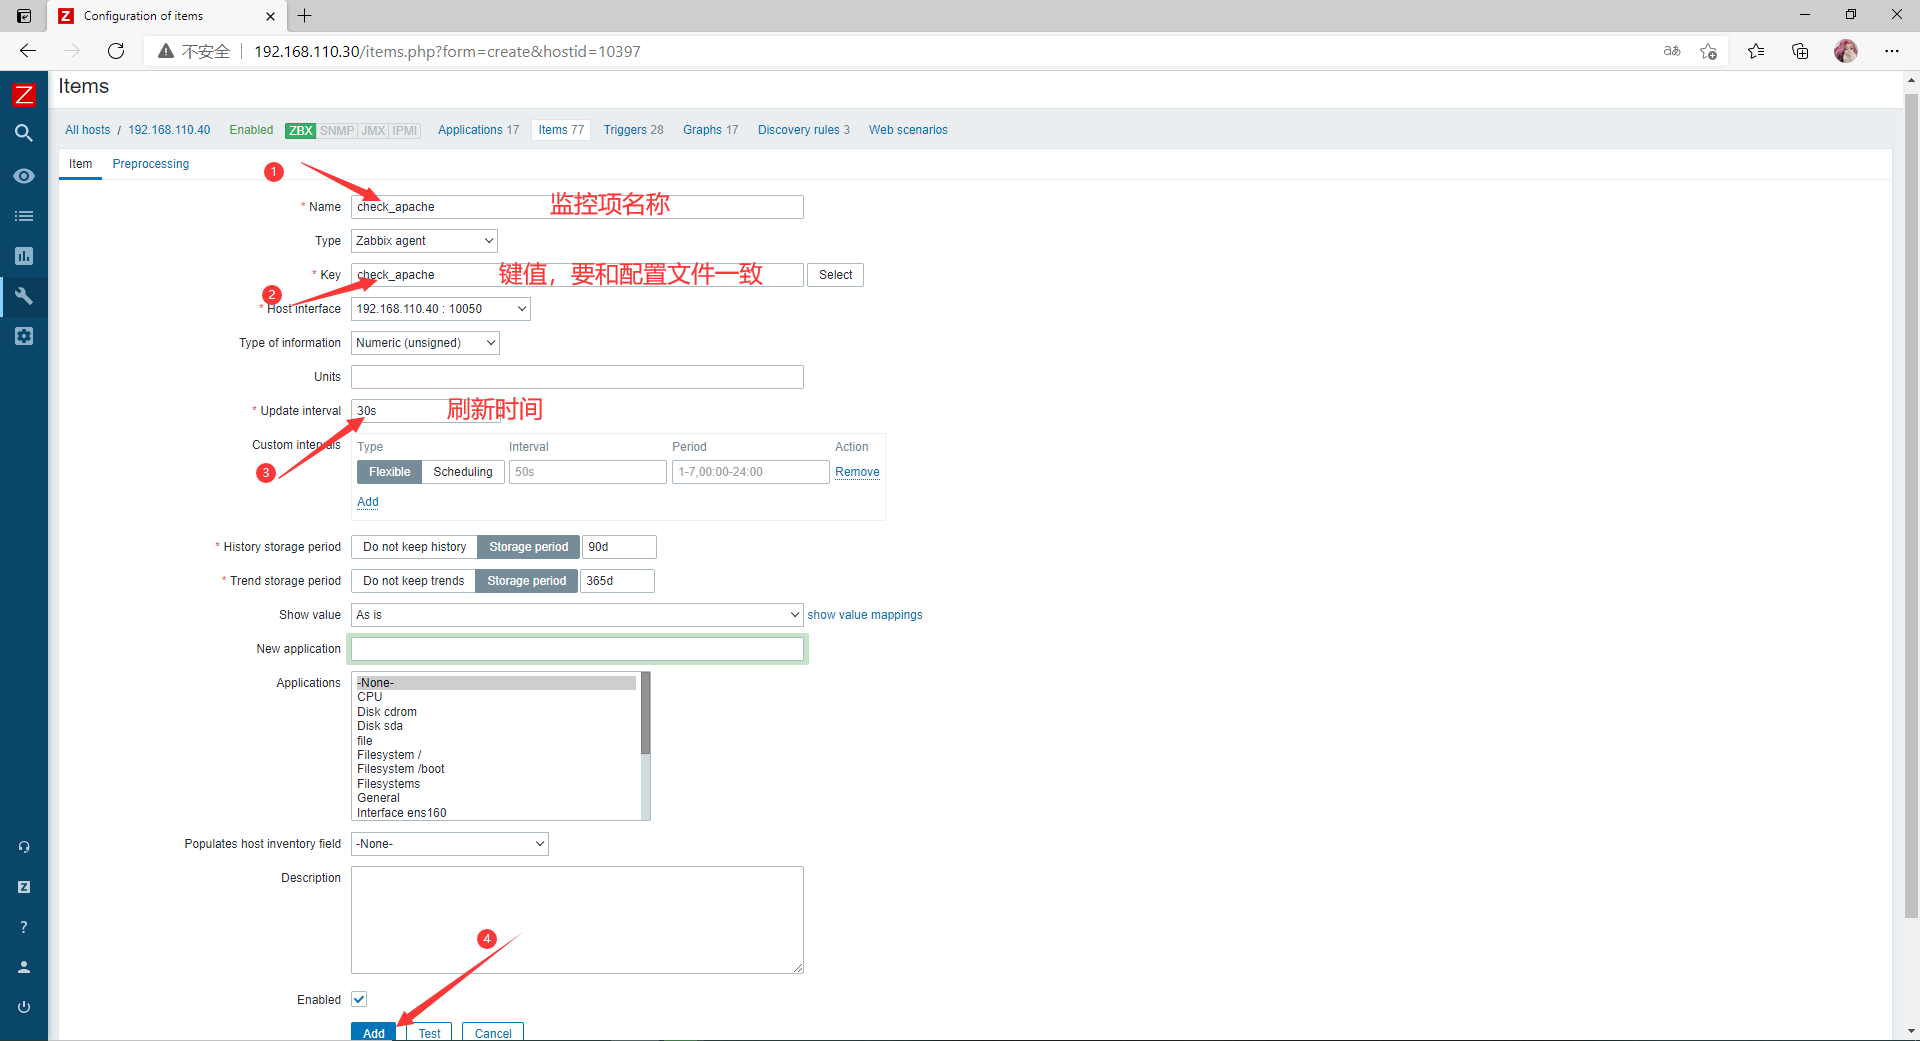Viewport: 1920px width, 1041px height.
Task: Click the Sign out power icon
Action: point(24,1007)
